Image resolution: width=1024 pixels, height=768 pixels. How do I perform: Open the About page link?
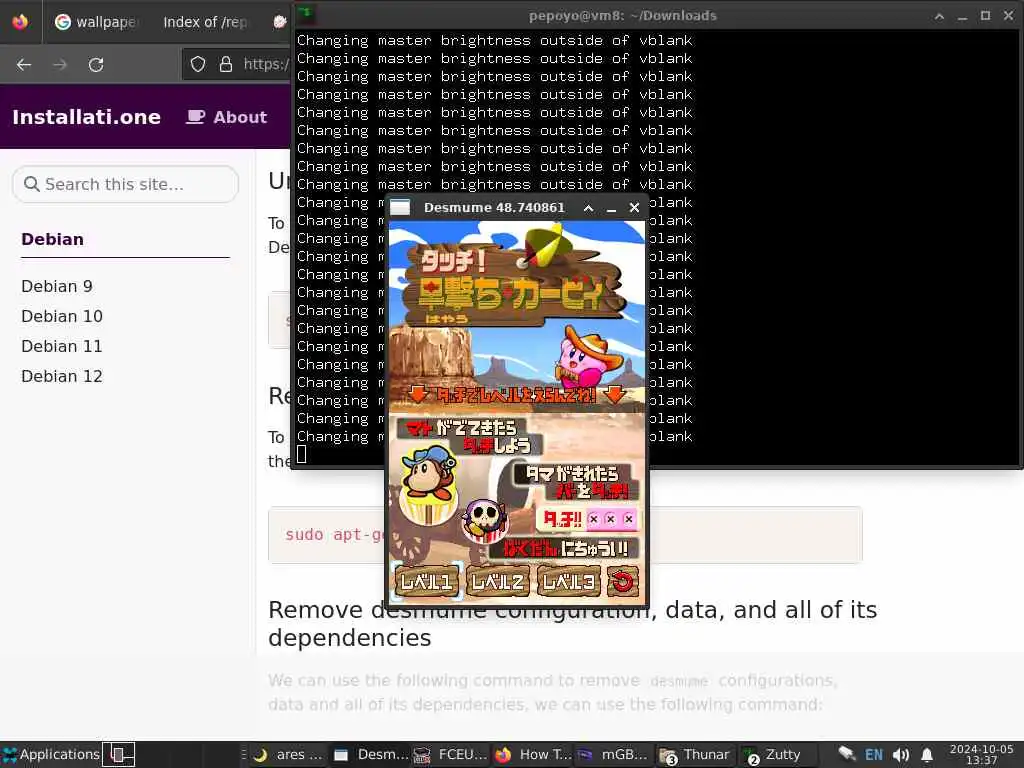click(x=227, y=117)
